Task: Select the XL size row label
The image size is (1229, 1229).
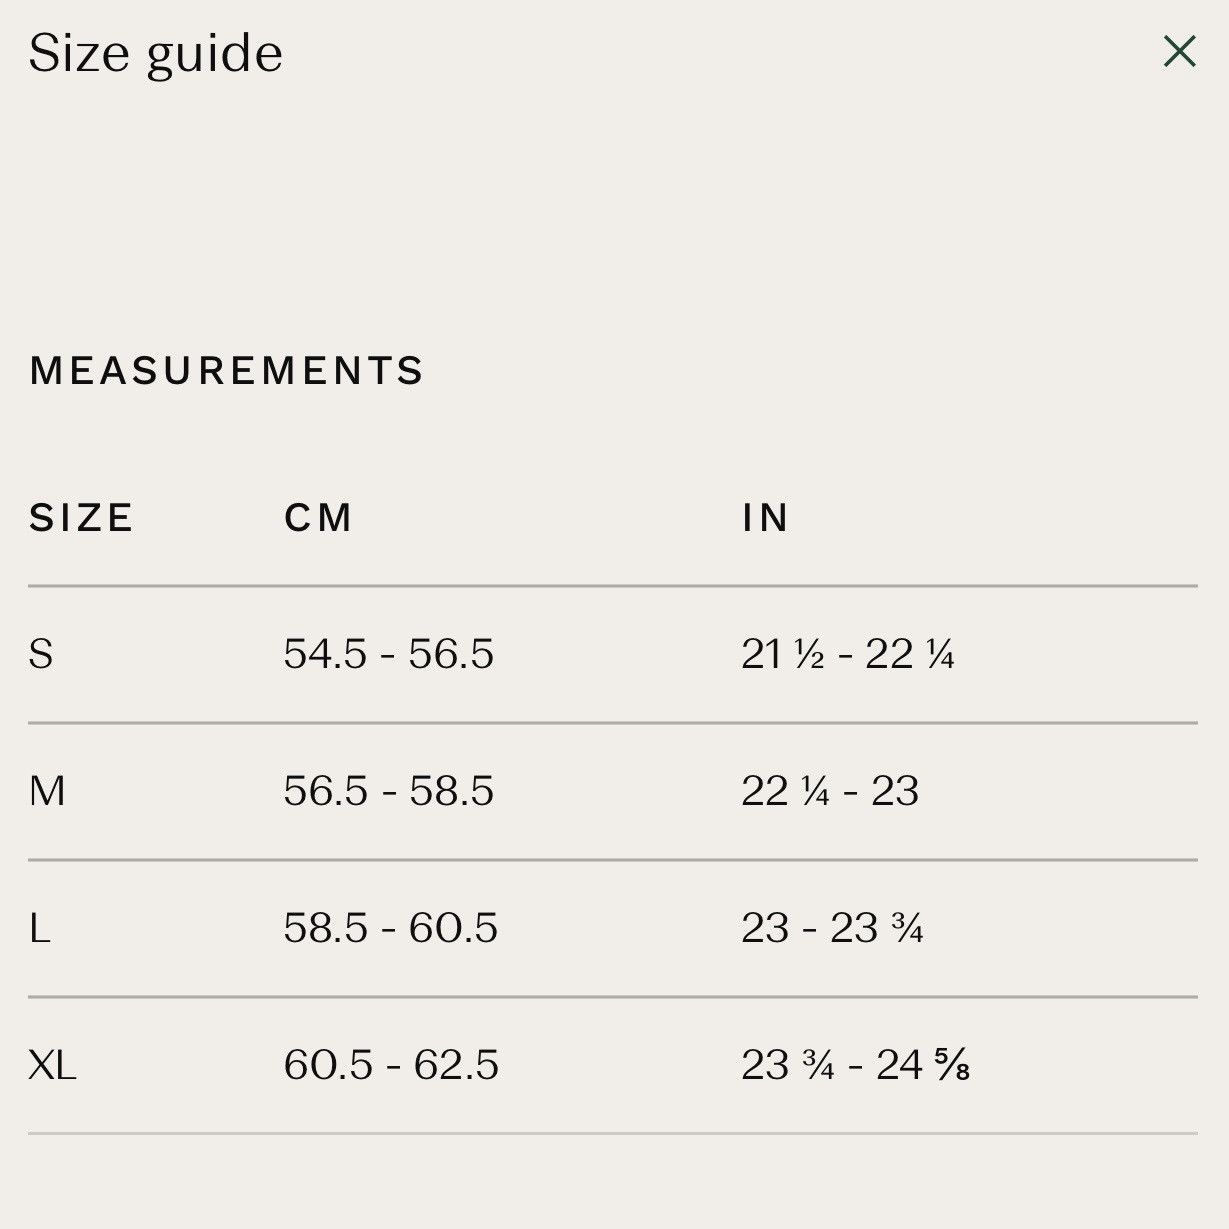Action: [x=53, y=1065]
